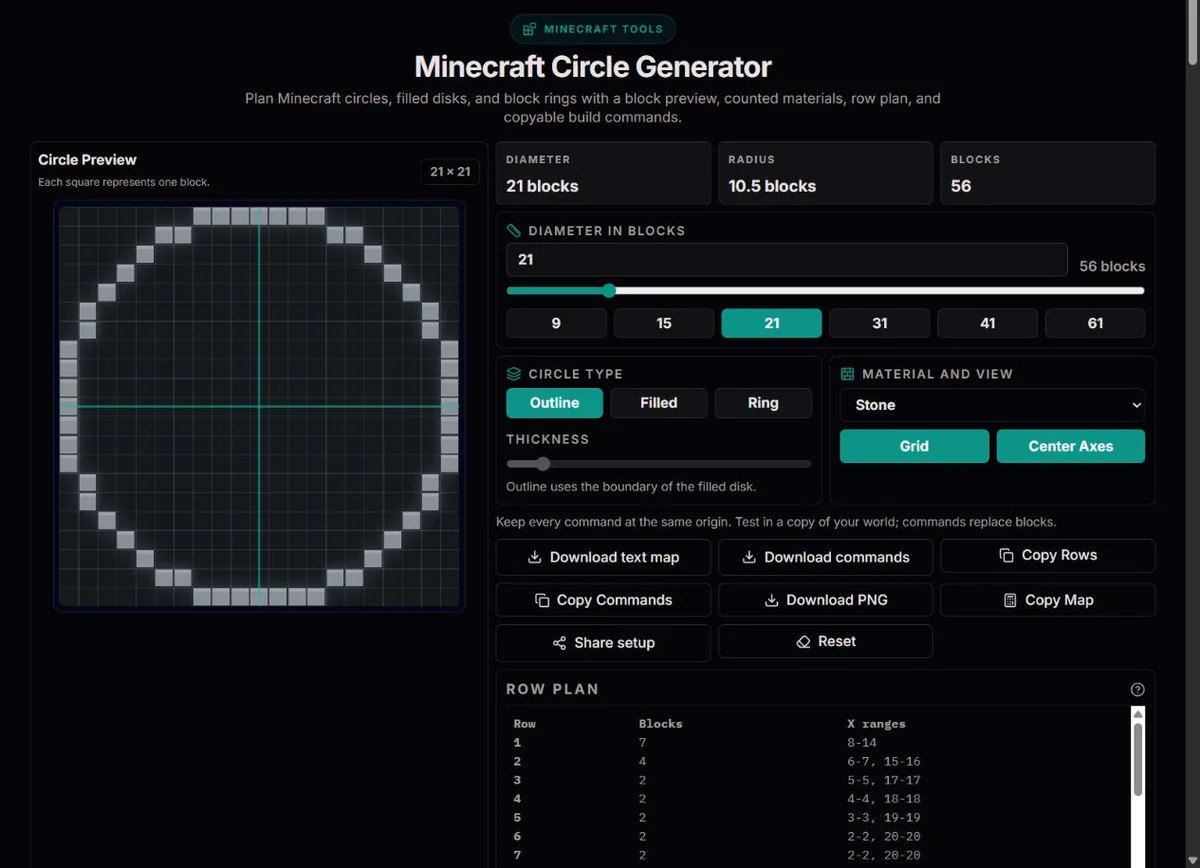Viewport: 1200px width, 868px height.
Task: Select the Ring circle type
Action: point(763,403)
